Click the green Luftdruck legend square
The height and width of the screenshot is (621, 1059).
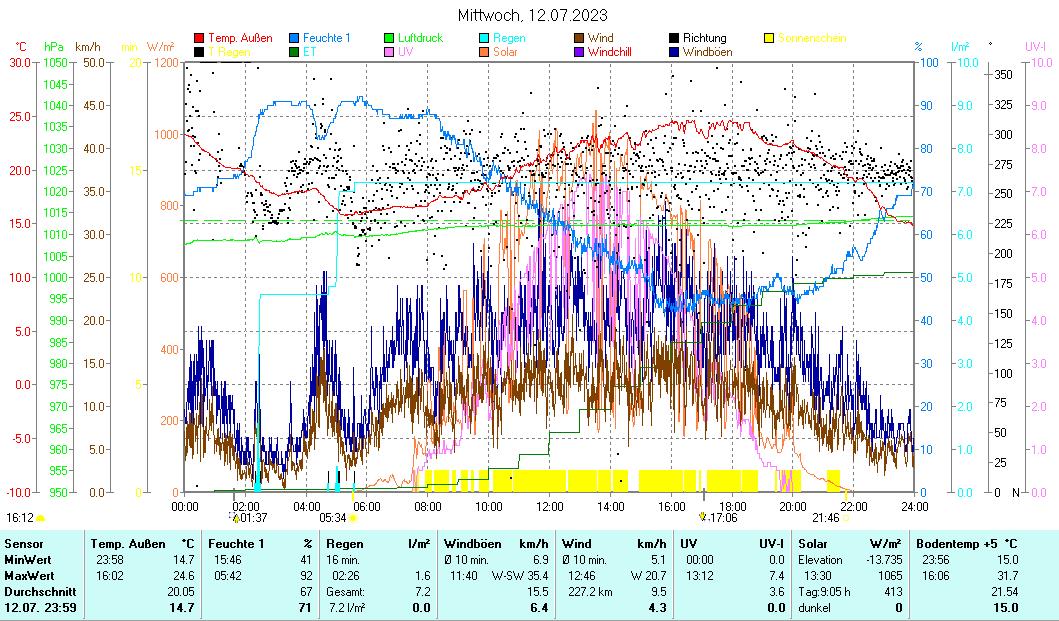click(x=390, y=38)
